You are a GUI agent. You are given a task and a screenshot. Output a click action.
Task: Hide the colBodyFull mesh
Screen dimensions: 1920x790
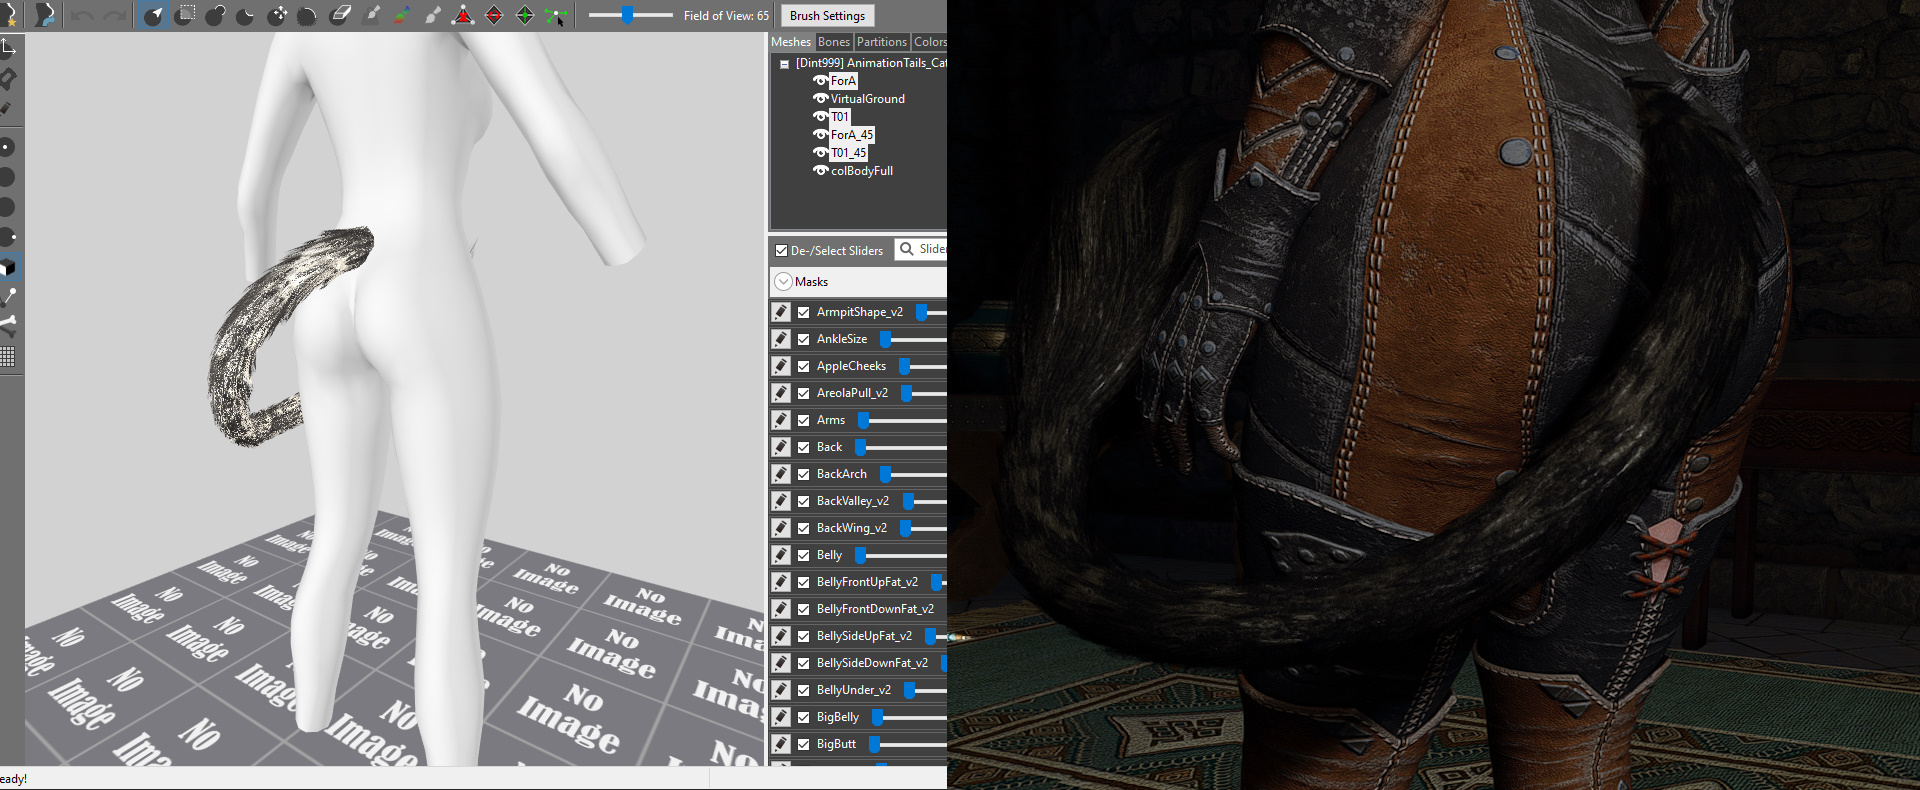tap(820, 171)
